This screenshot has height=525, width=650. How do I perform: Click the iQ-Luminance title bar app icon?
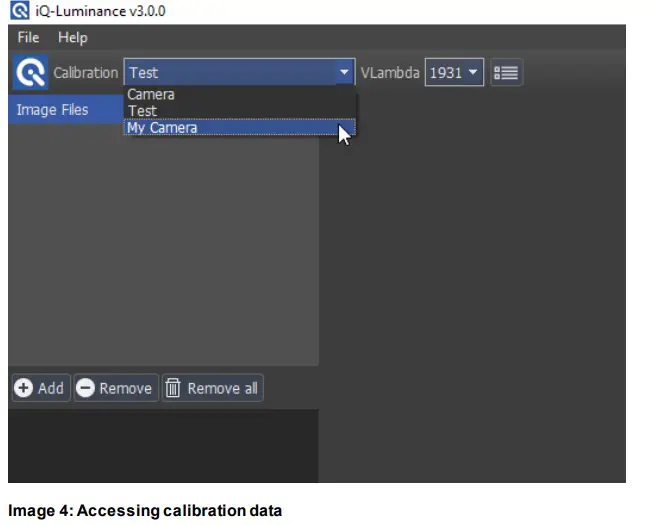point(19,10)
